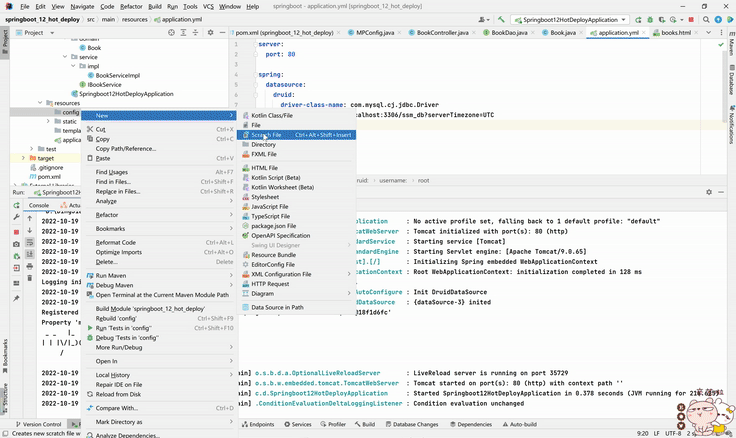Click the Pin tab icon in Run panel
Viewport: 736px width, 438px height.
(16, 299)
